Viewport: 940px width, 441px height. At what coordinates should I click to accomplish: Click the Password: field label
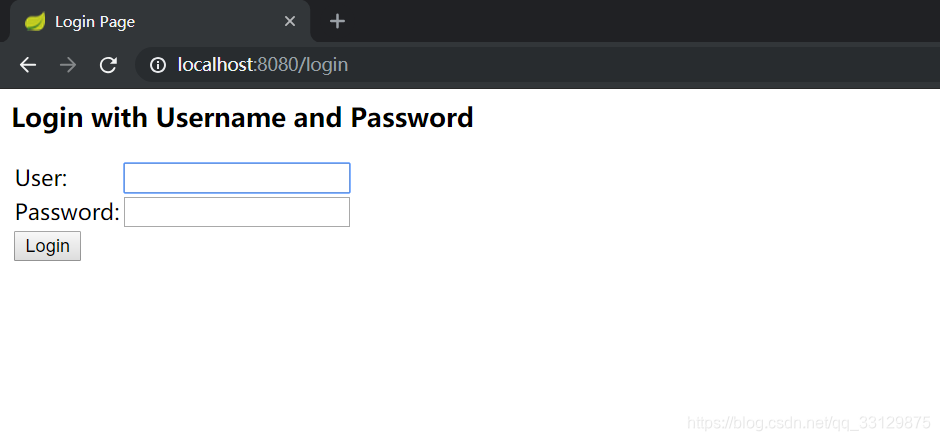point(67,212)
